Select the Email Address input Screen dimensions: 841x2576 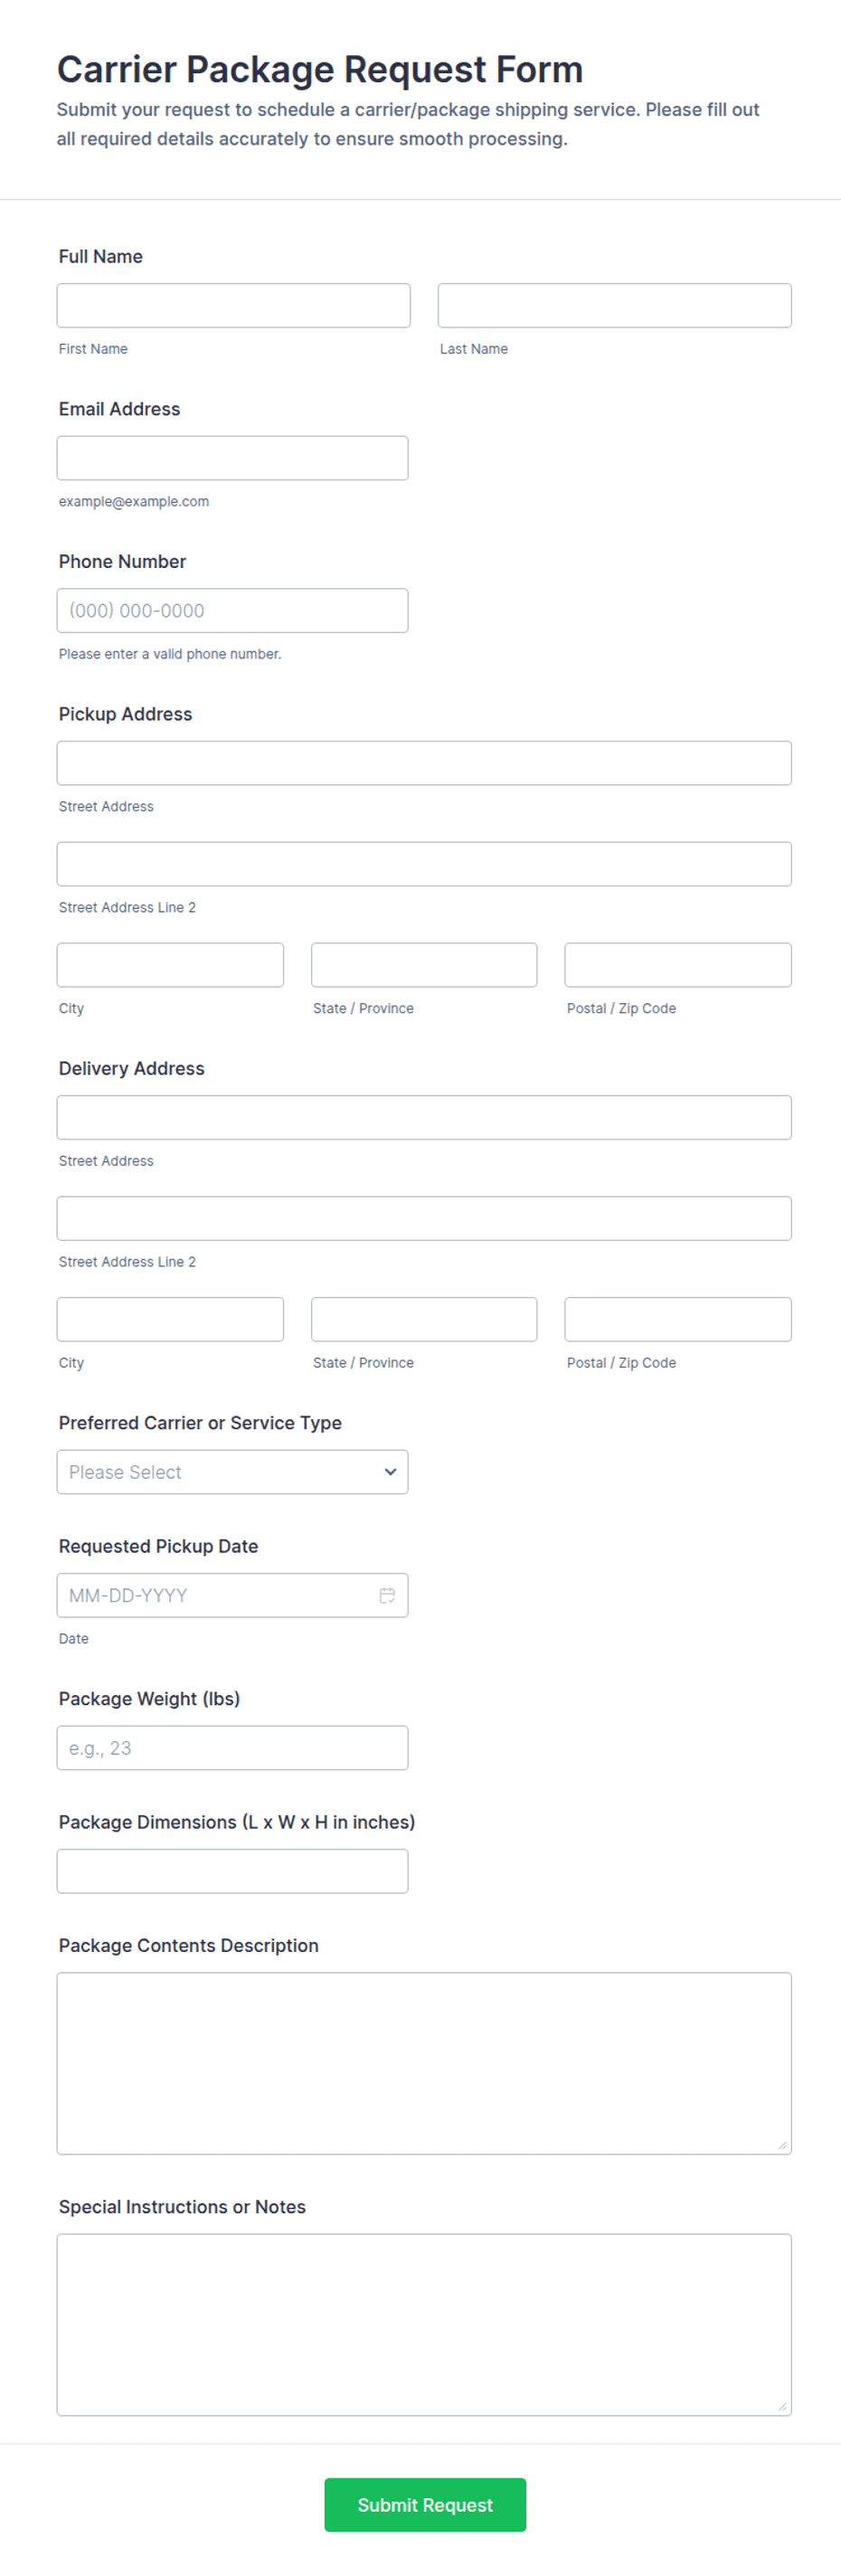232,458
